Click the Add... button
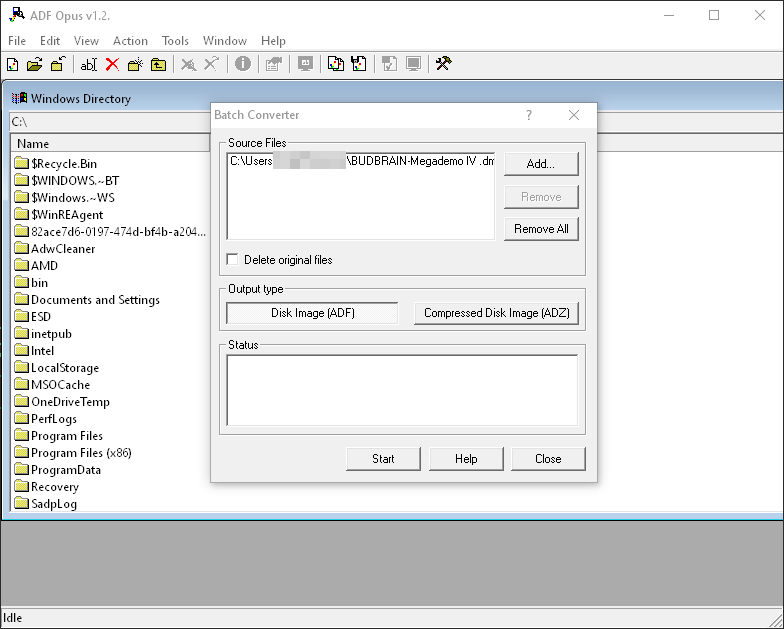This screenshot has width=784, height=629. click(541, 164)
